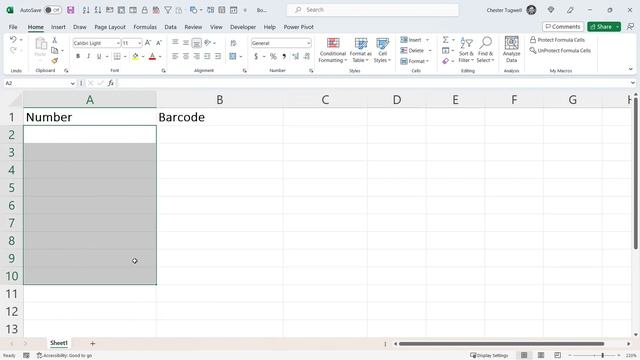Open the Cell Styles dropdown

click(x=382, y=50)
